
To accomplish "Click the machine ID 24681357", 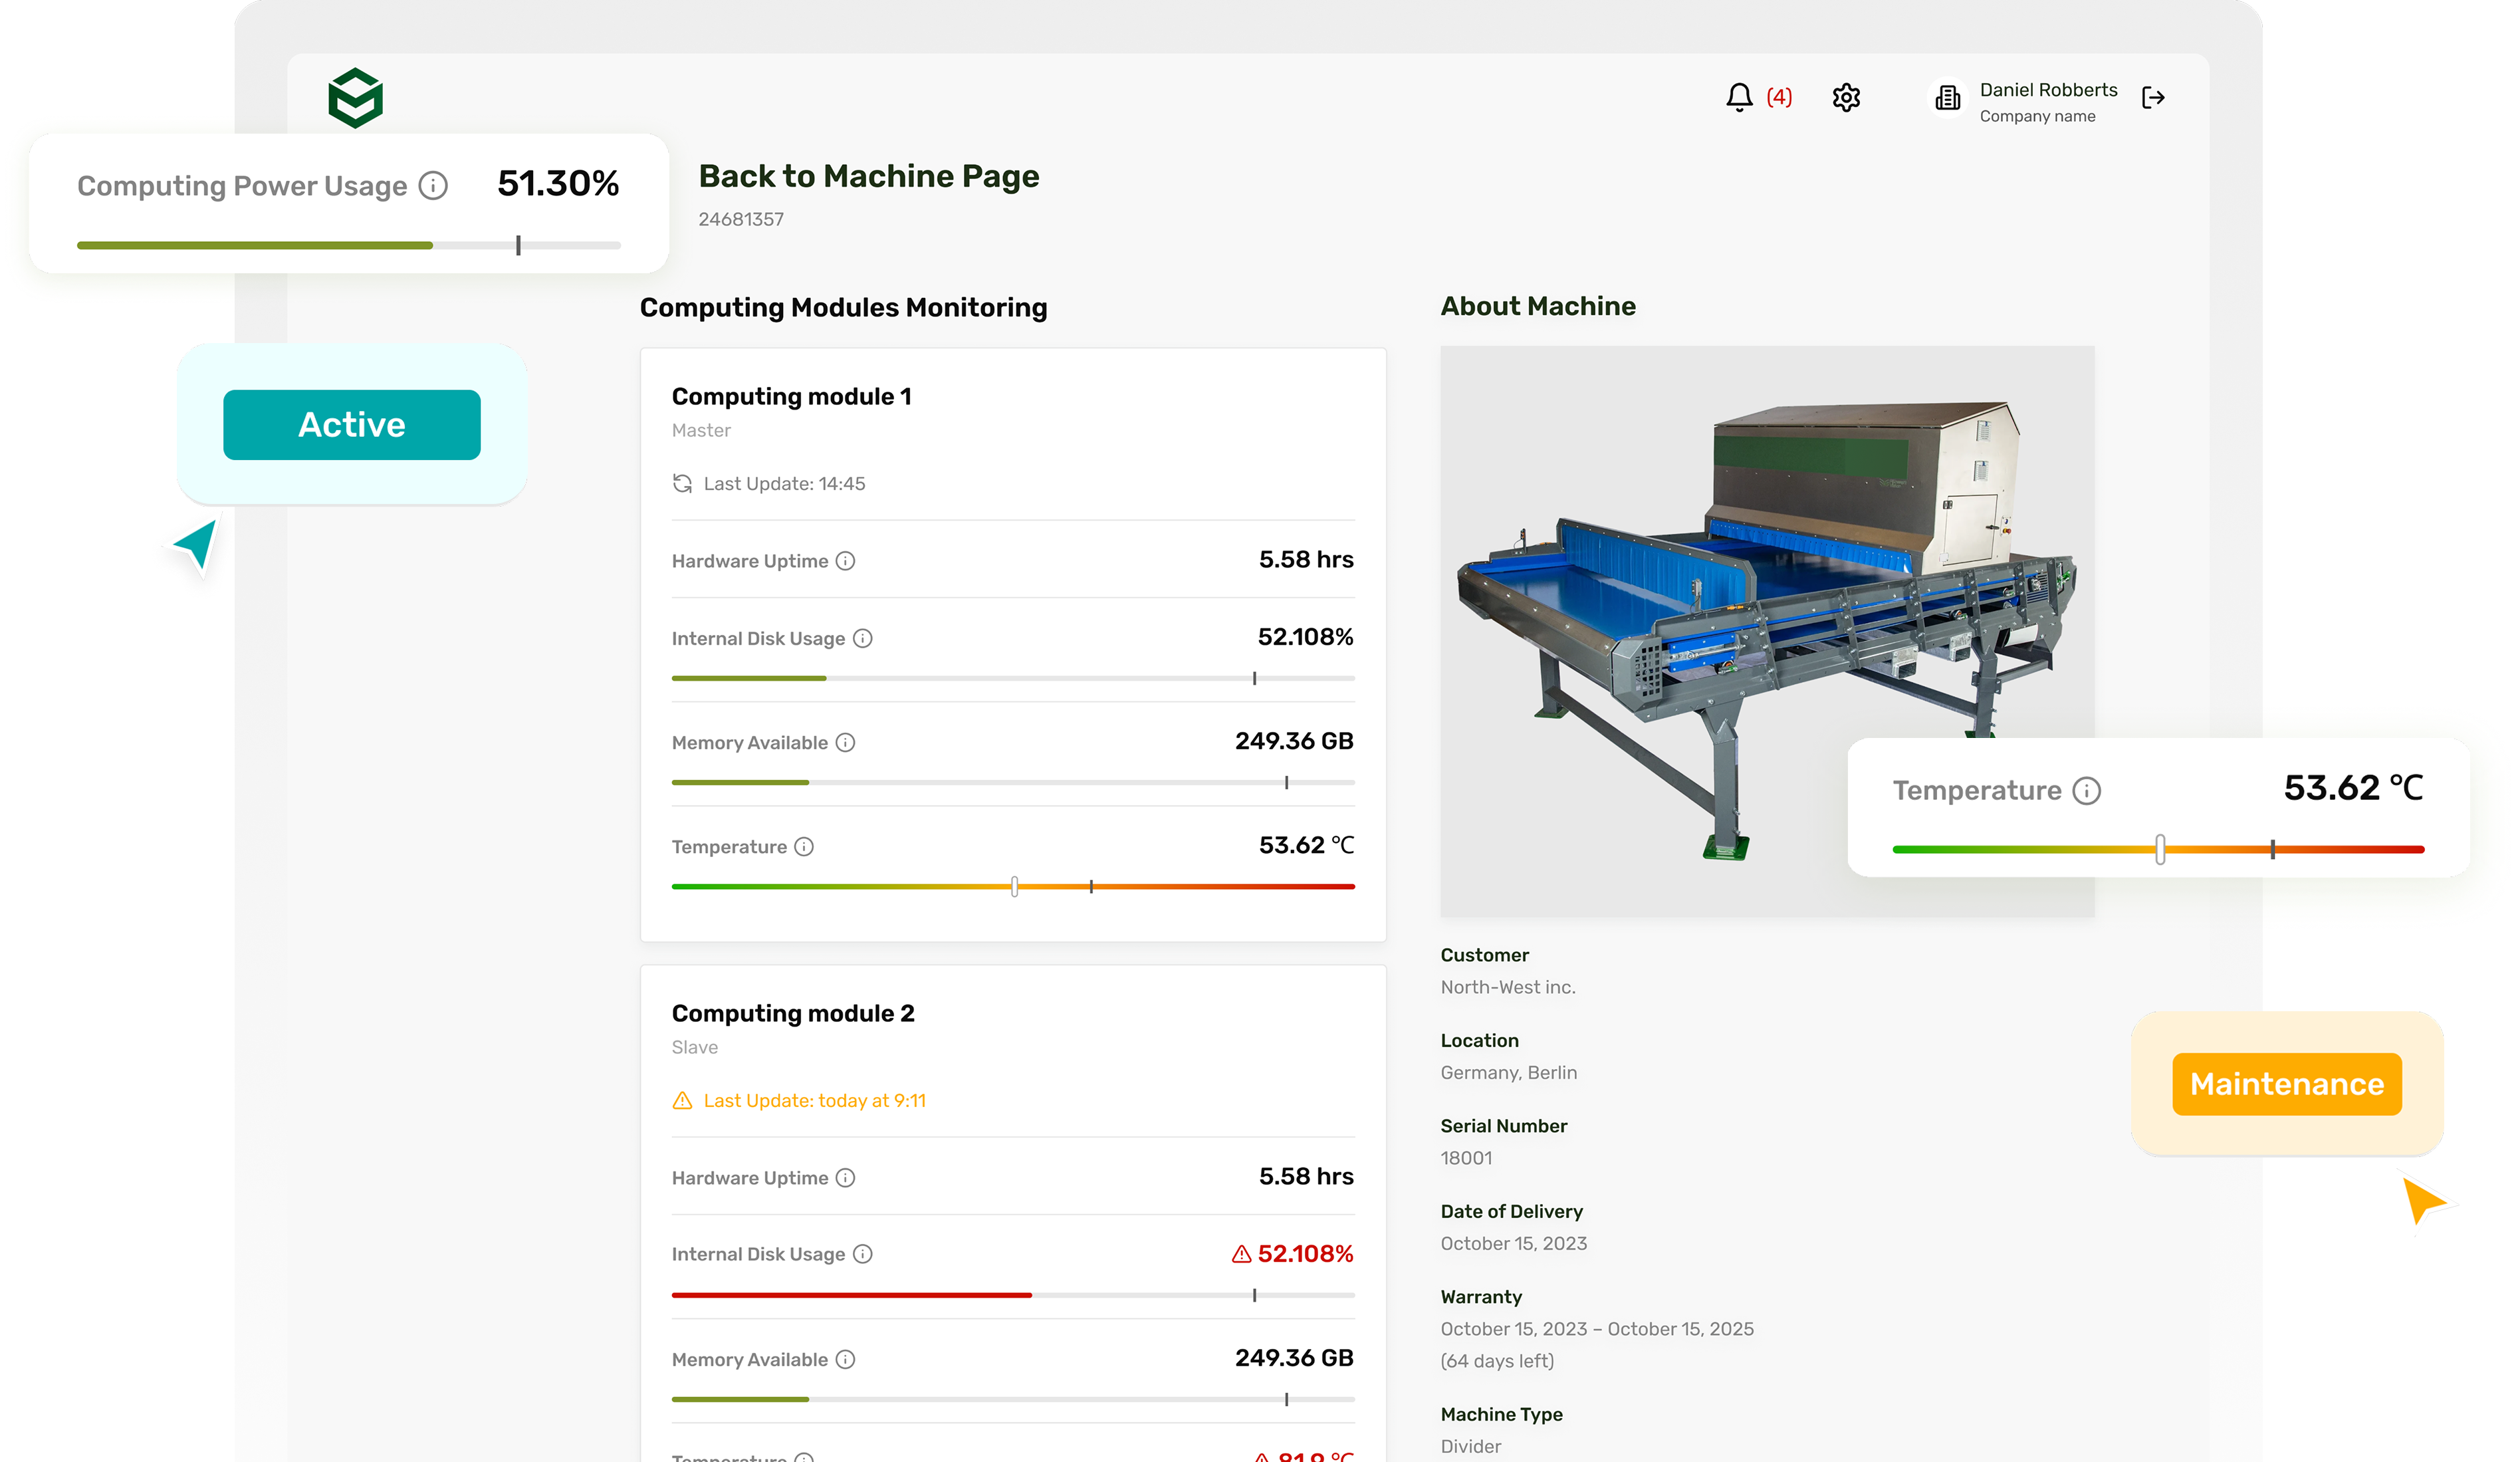I will 741,219.
